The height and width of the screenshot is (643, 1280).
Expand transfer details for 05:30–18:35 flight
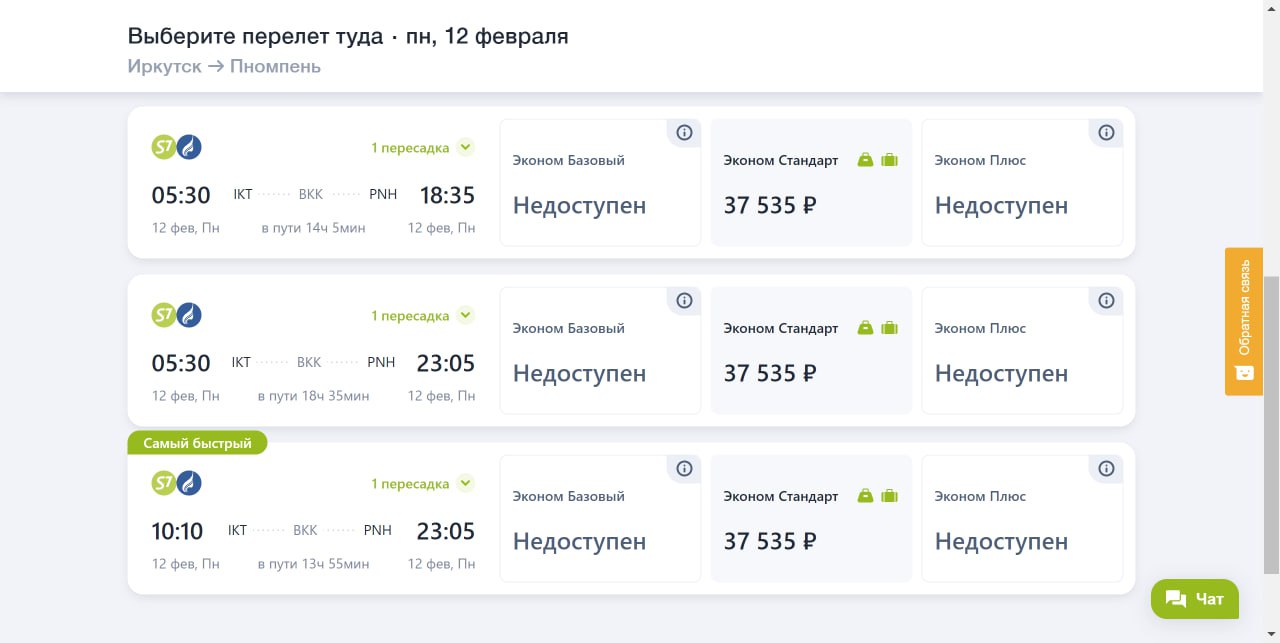click(x=464, y=148)
